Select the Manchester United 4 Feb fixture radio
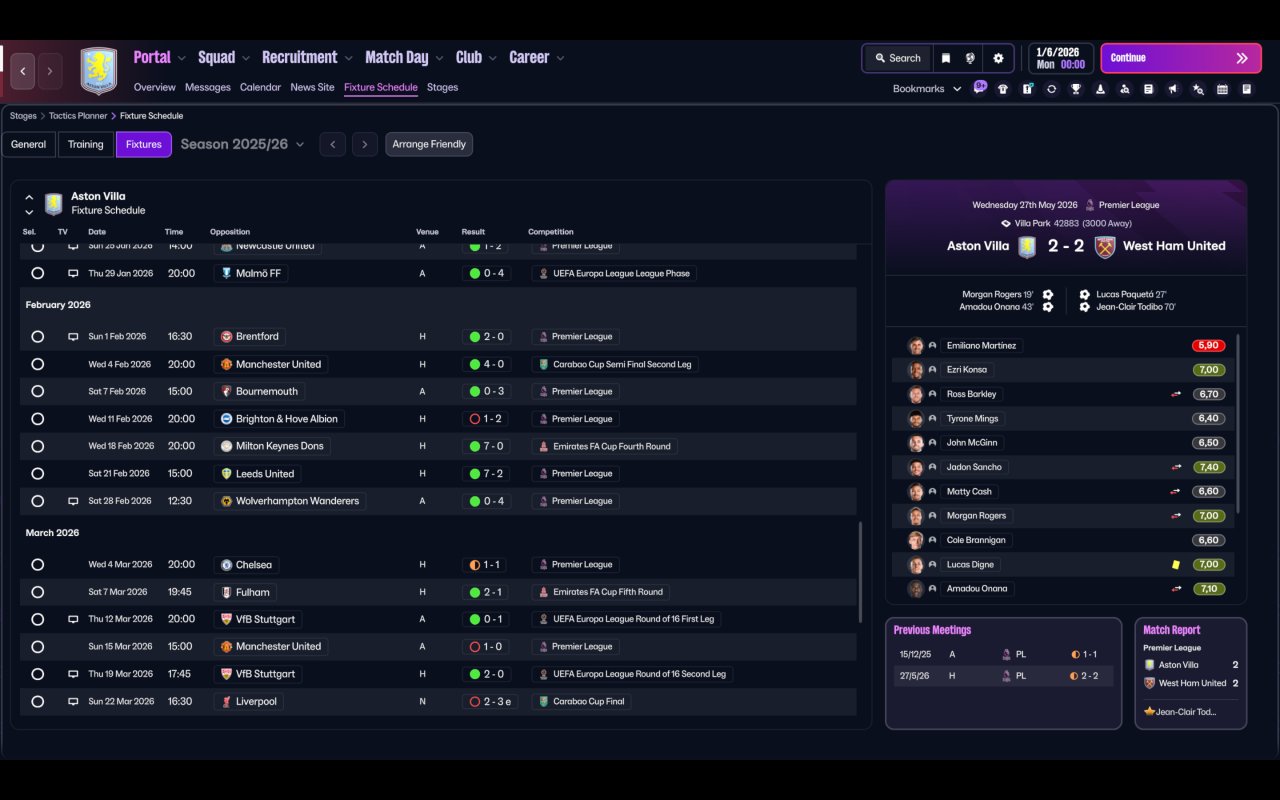Image resolution: width=1280 pixels, height=800 pixels. pos(37,364)
